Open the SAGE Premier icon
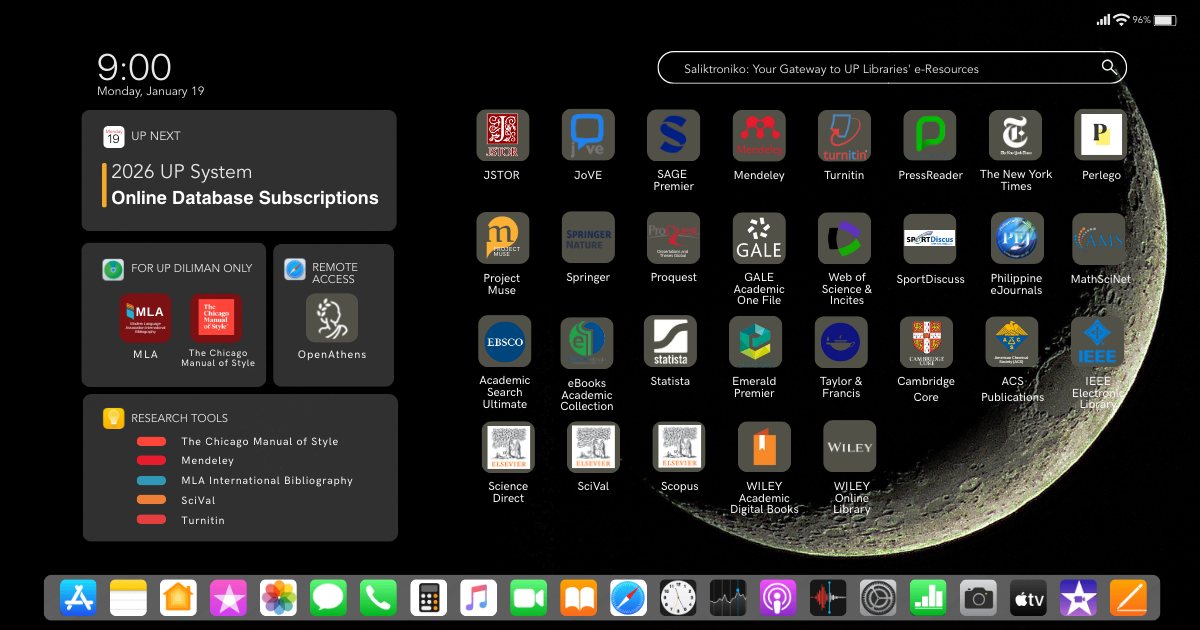This screenshot has height=630, width=1200. 673,135
